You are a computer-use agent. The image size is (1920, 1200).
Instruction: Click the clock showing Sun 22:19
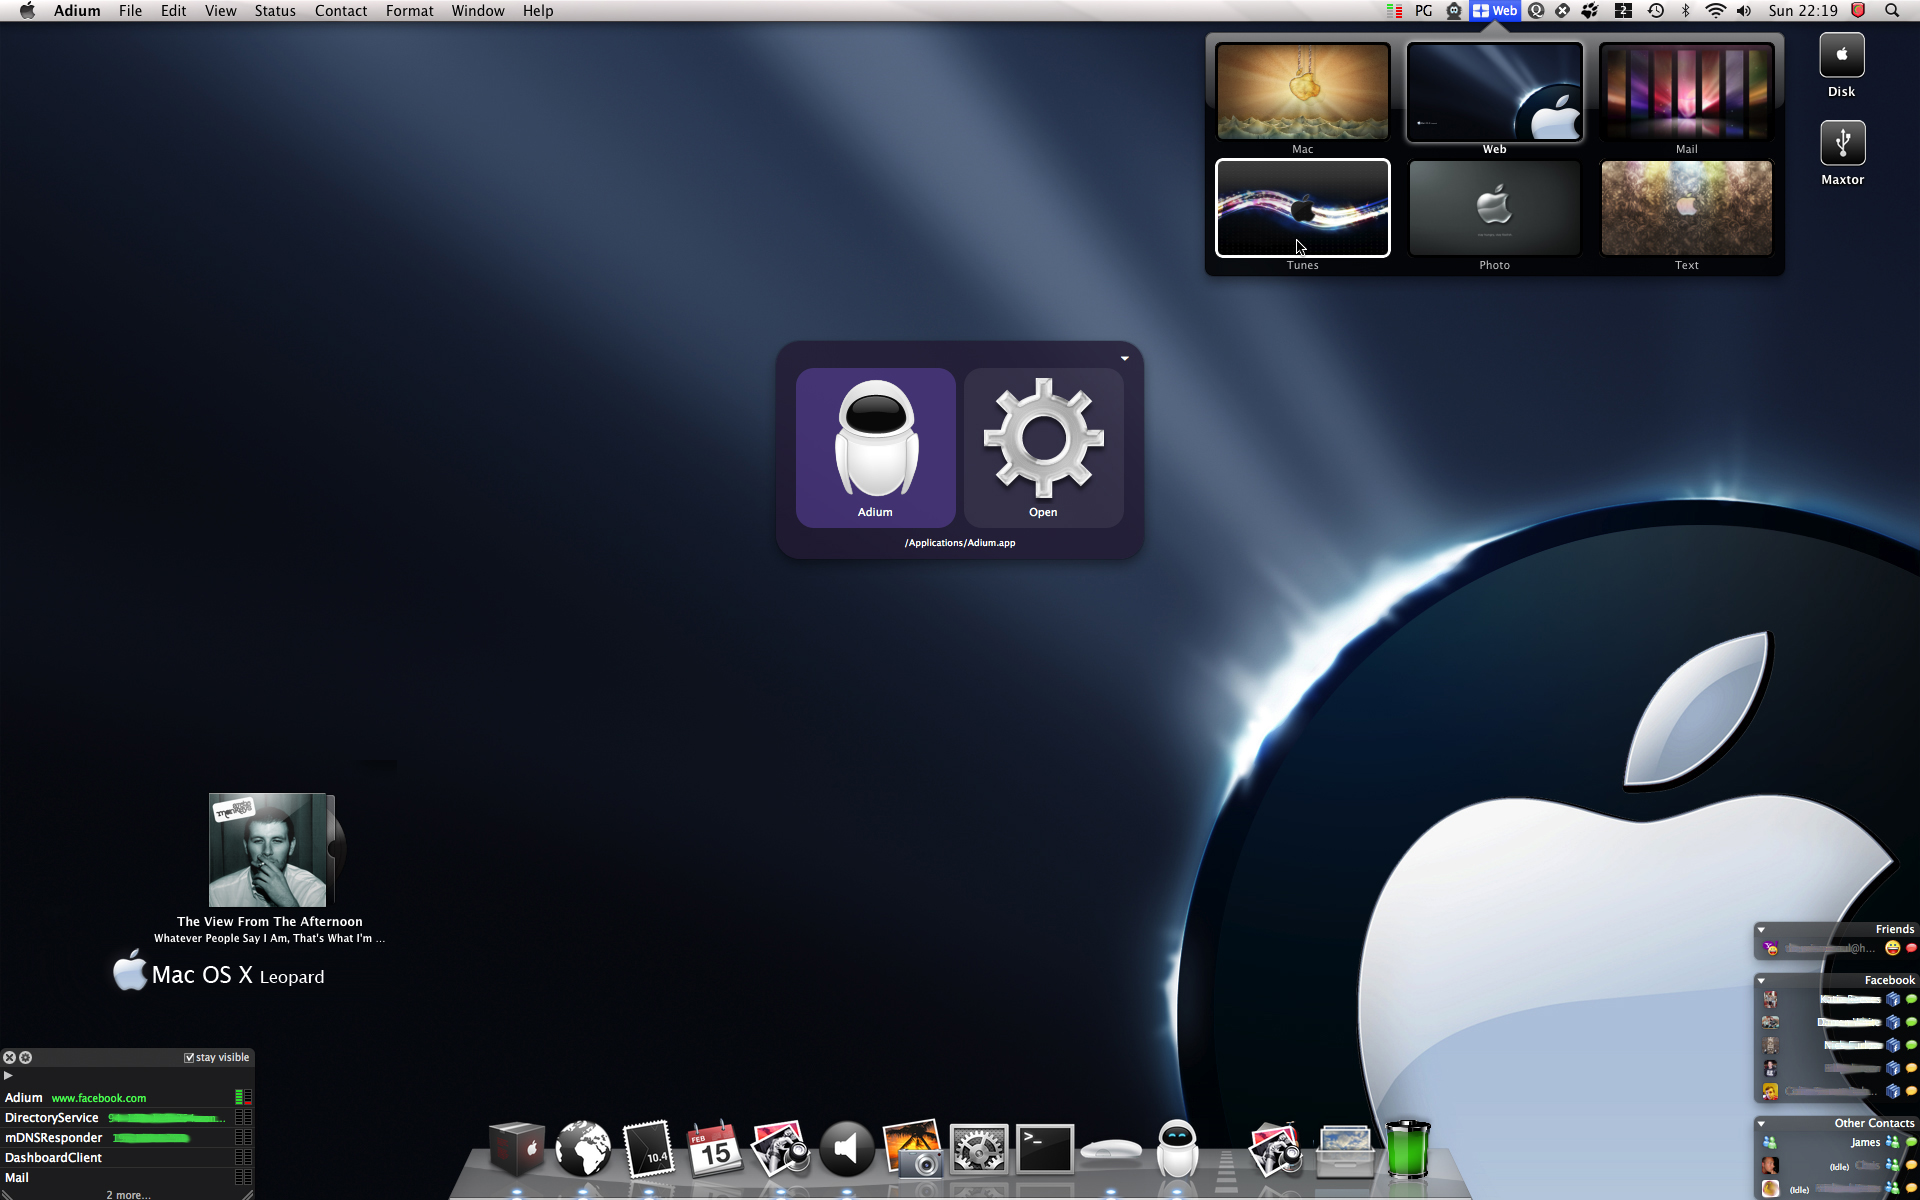click(1803, 11)
